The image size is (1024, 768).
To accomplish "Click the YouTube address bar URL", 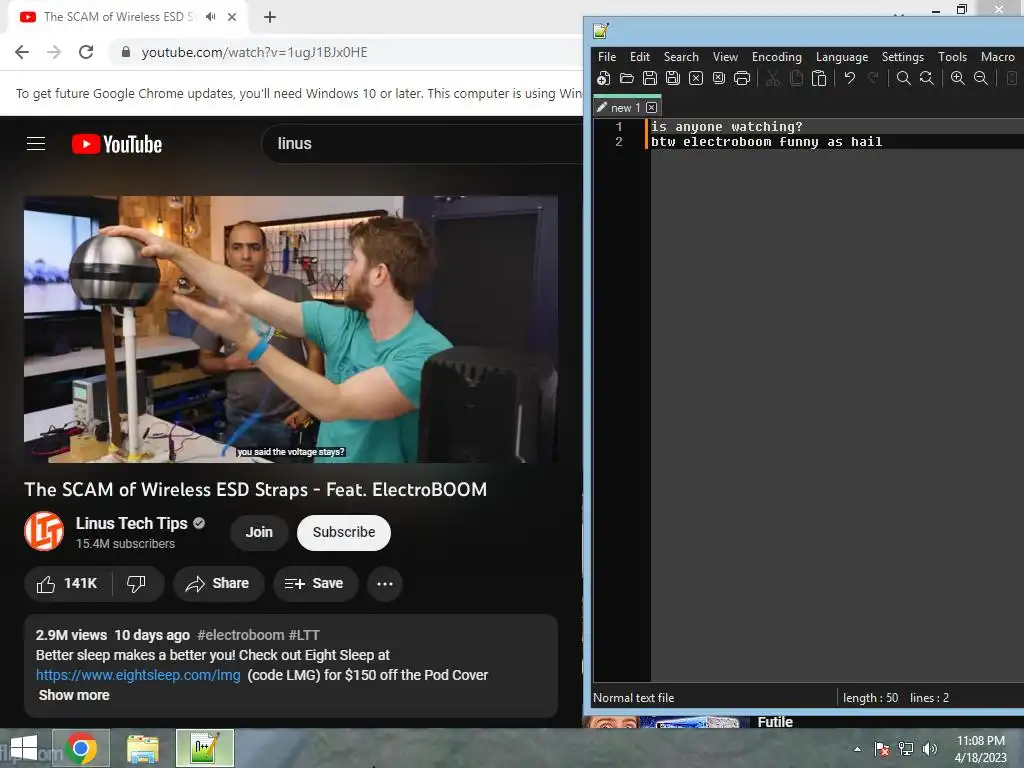I will coord(254,52).
